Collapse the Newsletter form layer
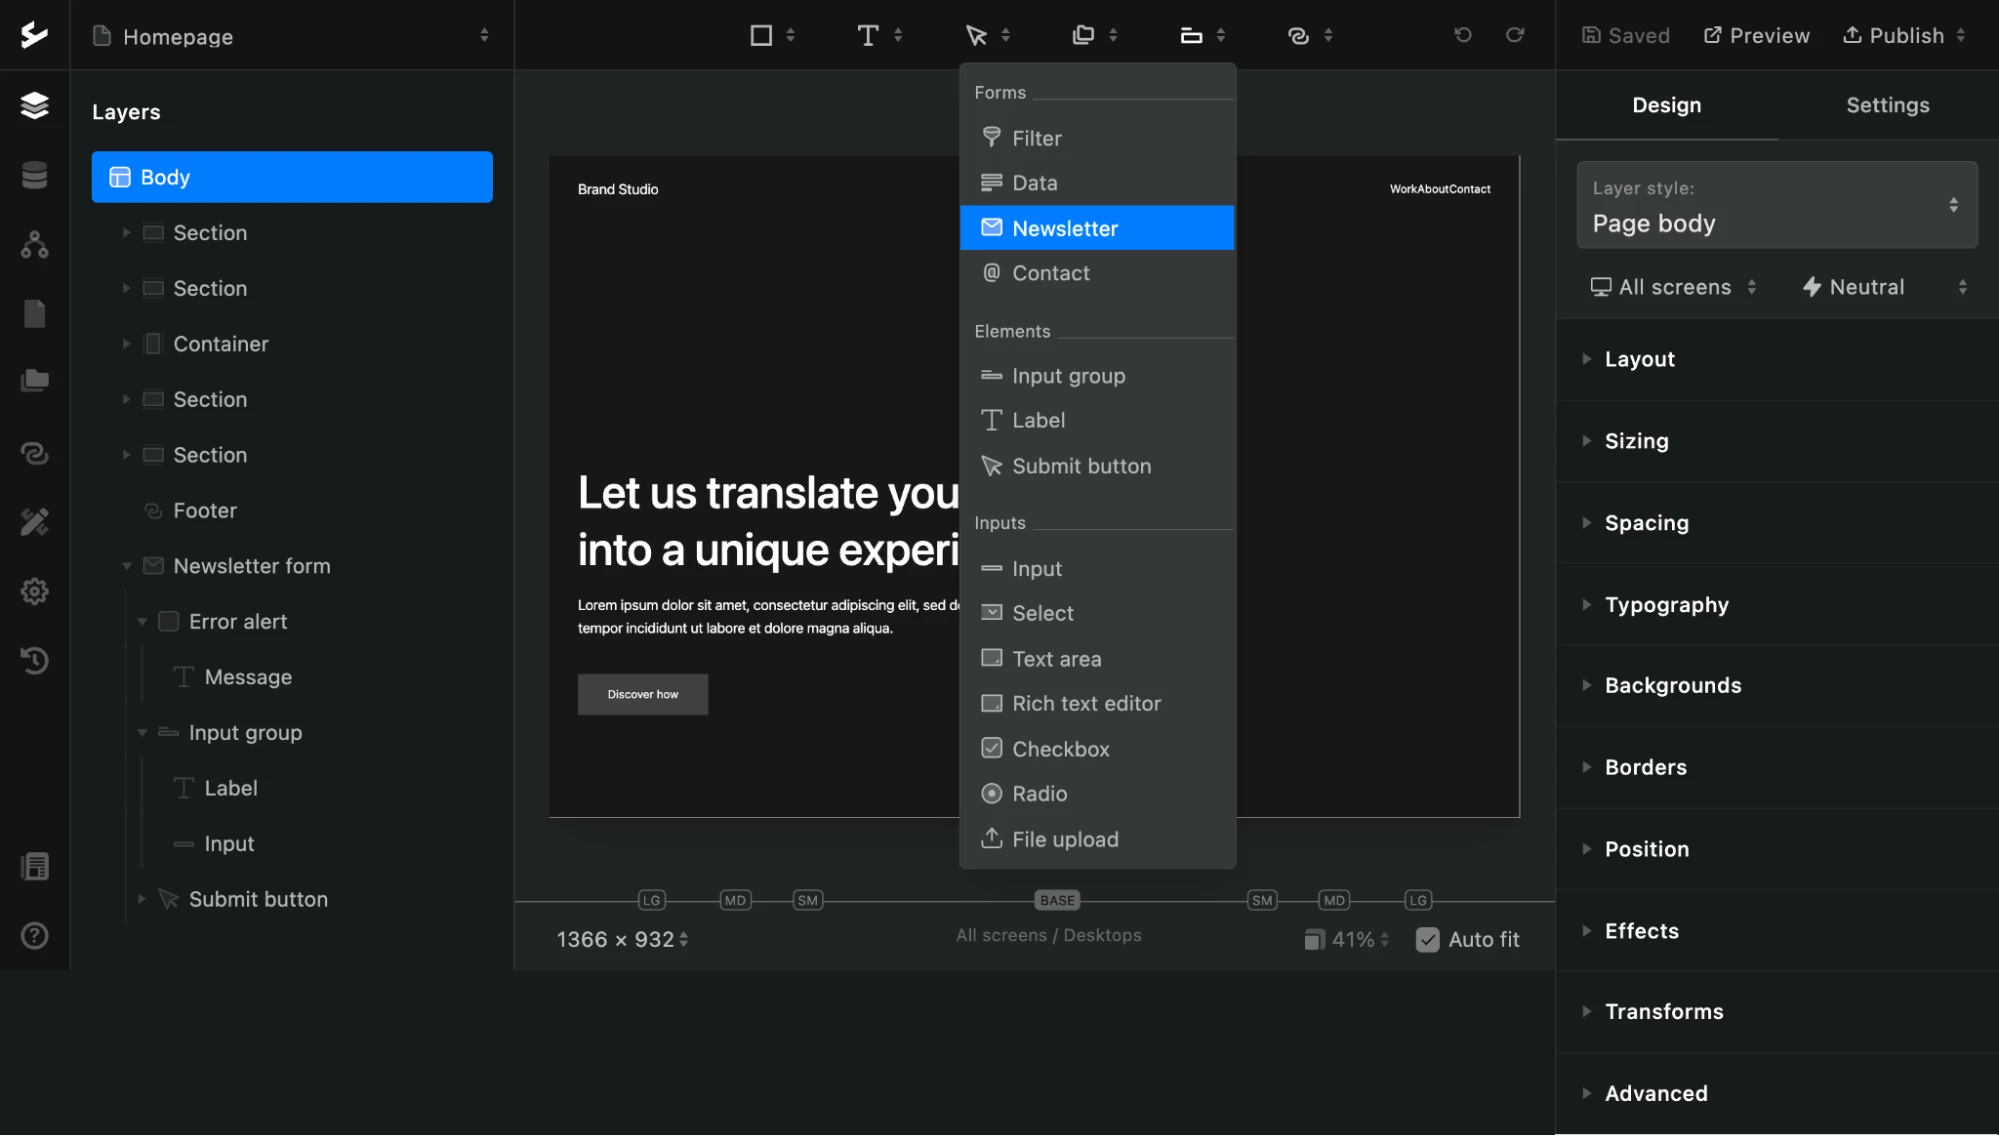This screenshot has width=1999, height=1136. pos(127,566)
